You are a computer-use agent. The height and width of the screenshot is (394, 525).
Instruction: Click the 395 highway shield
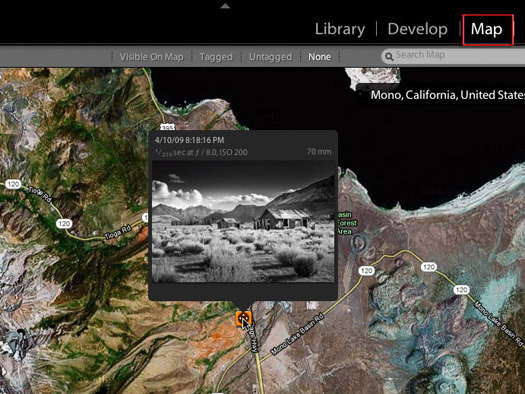[x=167, y=127]
